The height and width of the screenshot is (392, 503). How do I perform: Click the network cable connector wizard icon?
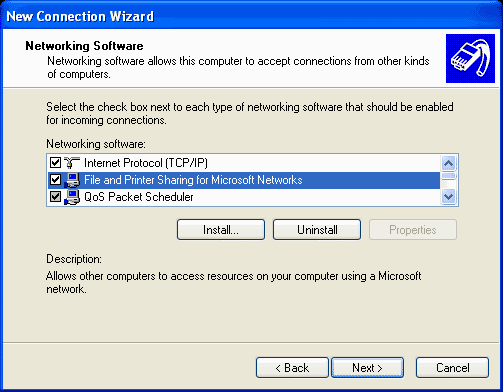point(470,58)
